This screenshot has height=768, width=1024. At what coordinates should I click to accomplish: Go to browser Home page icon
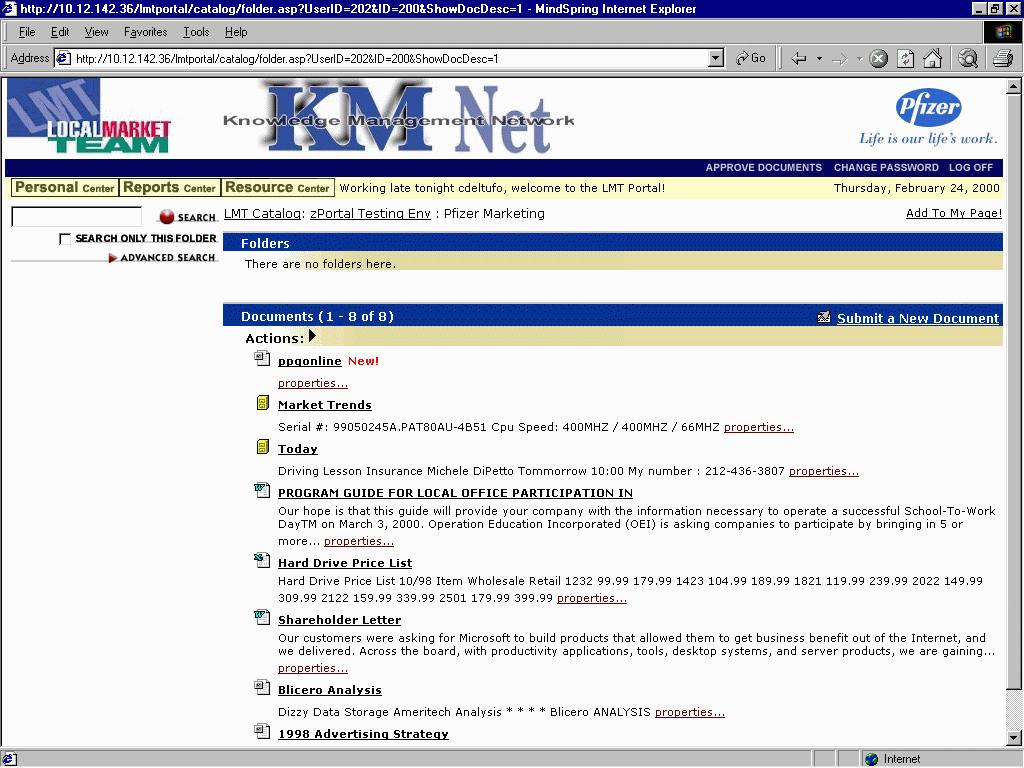coord(932,59)
